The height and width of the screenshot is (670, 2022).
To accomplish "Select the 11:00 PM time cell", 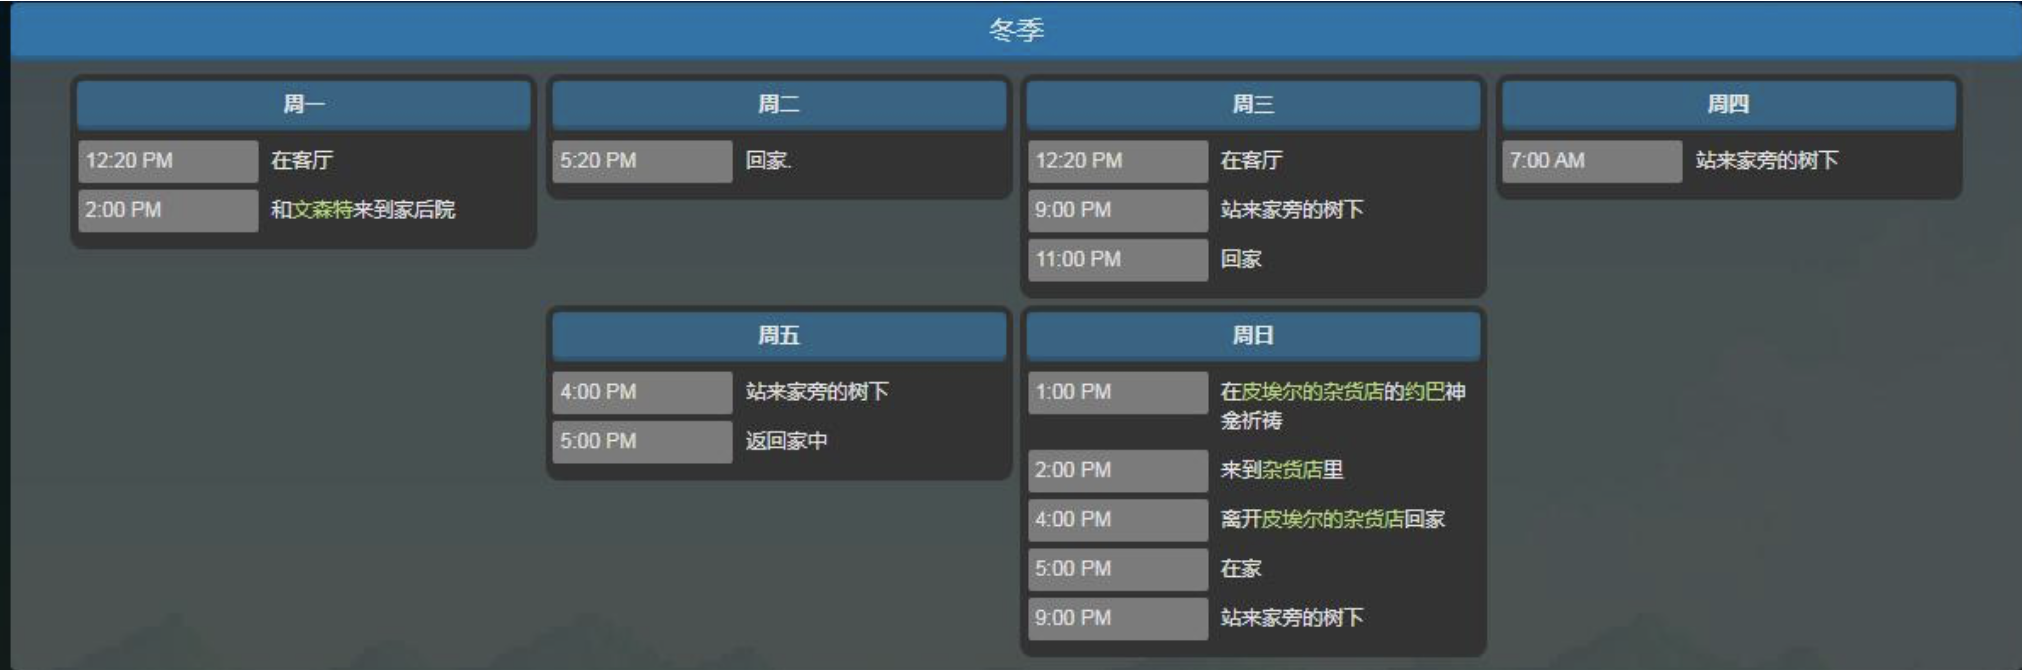I will [1117, 260].
